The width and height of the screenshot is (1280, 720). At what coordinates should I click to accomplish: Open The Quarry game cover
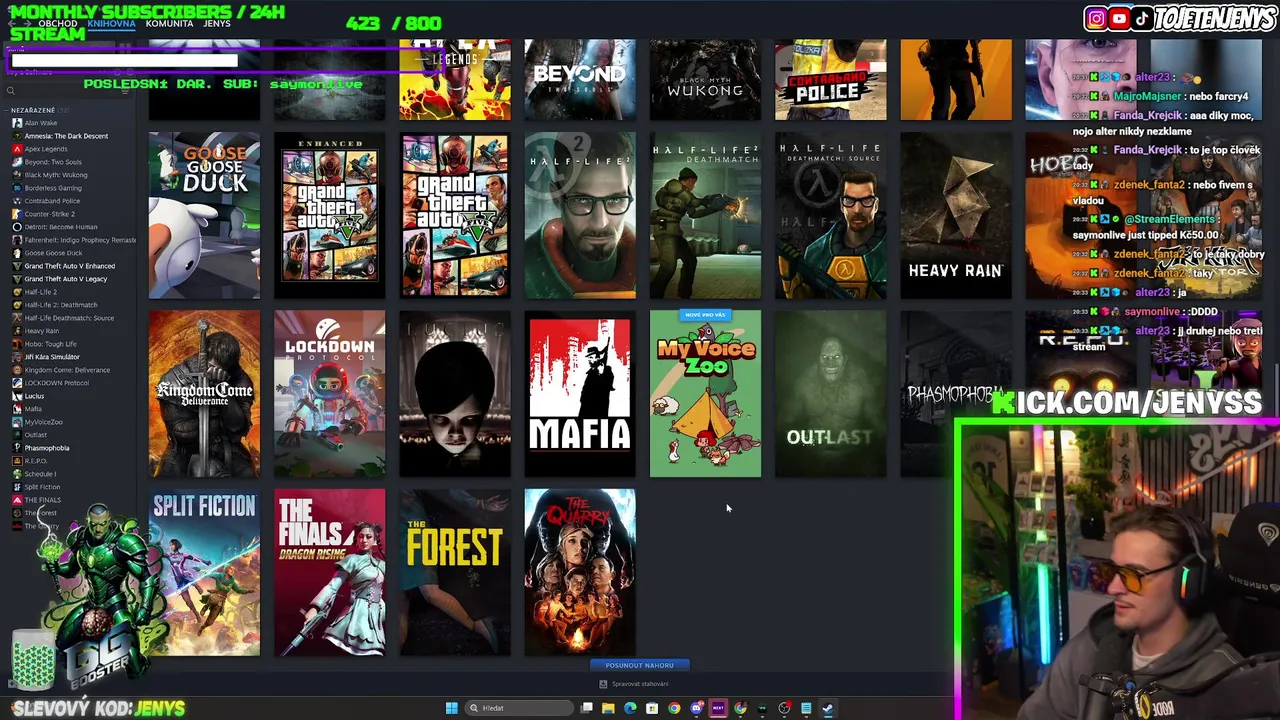click(580, 572)
